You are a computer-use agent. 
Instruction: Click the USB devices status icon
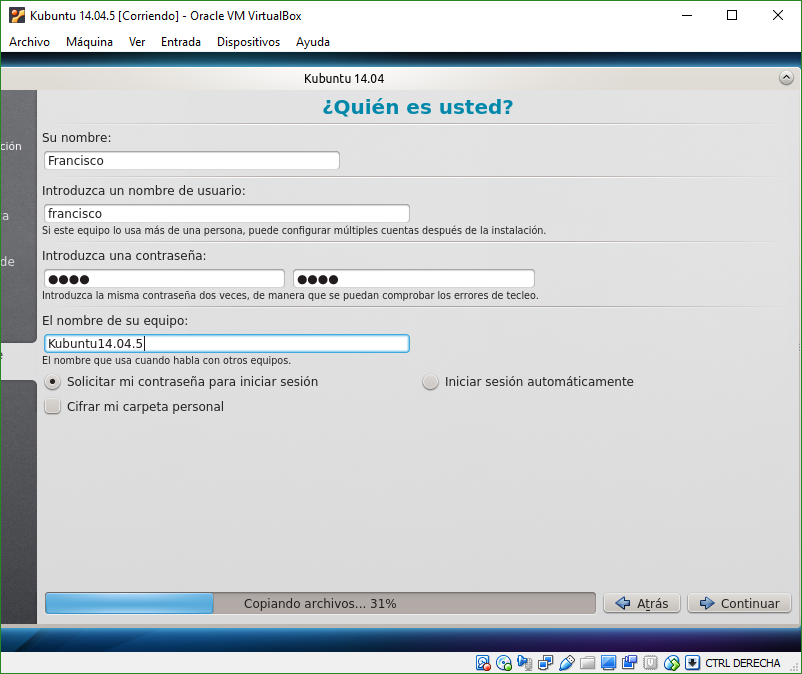[567, 663]
